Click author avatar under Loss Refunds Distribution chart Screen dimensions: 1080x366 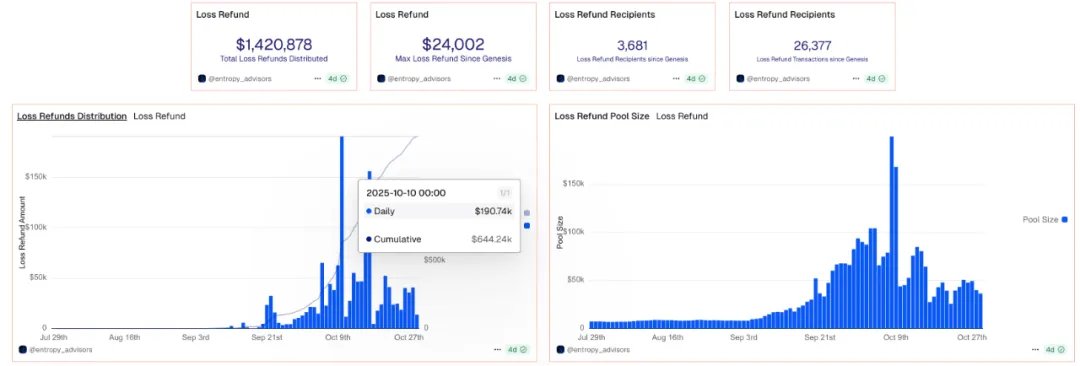tap(23, 349)
